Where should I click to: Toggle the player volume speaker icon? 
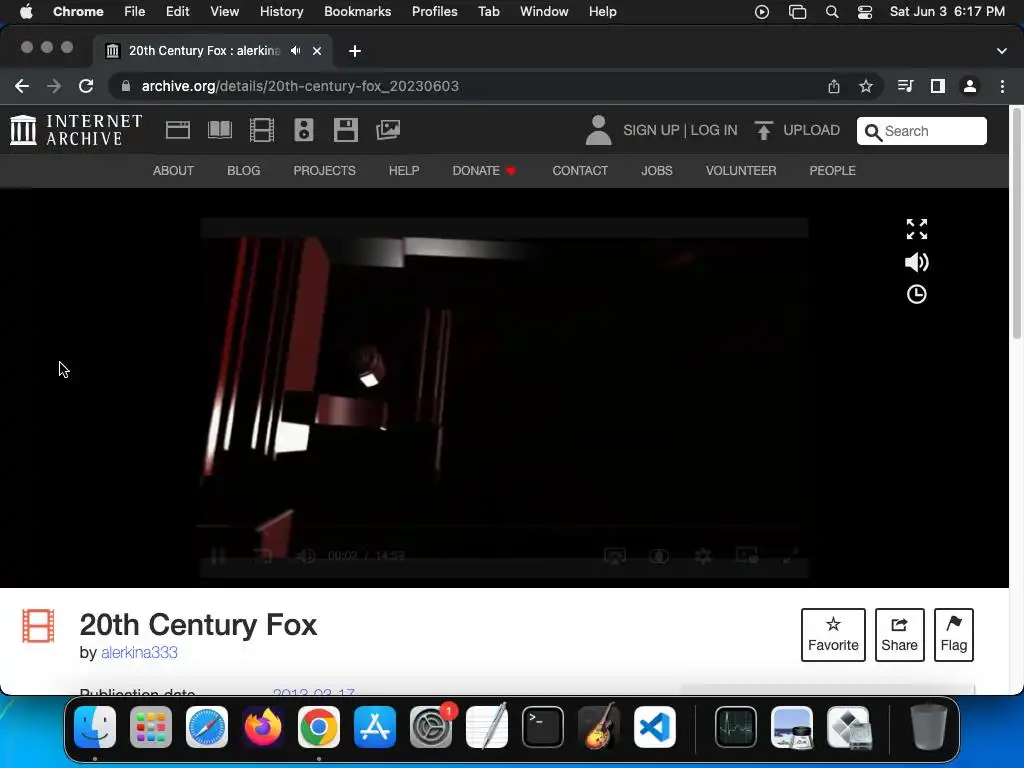click(x=917, y=262)
